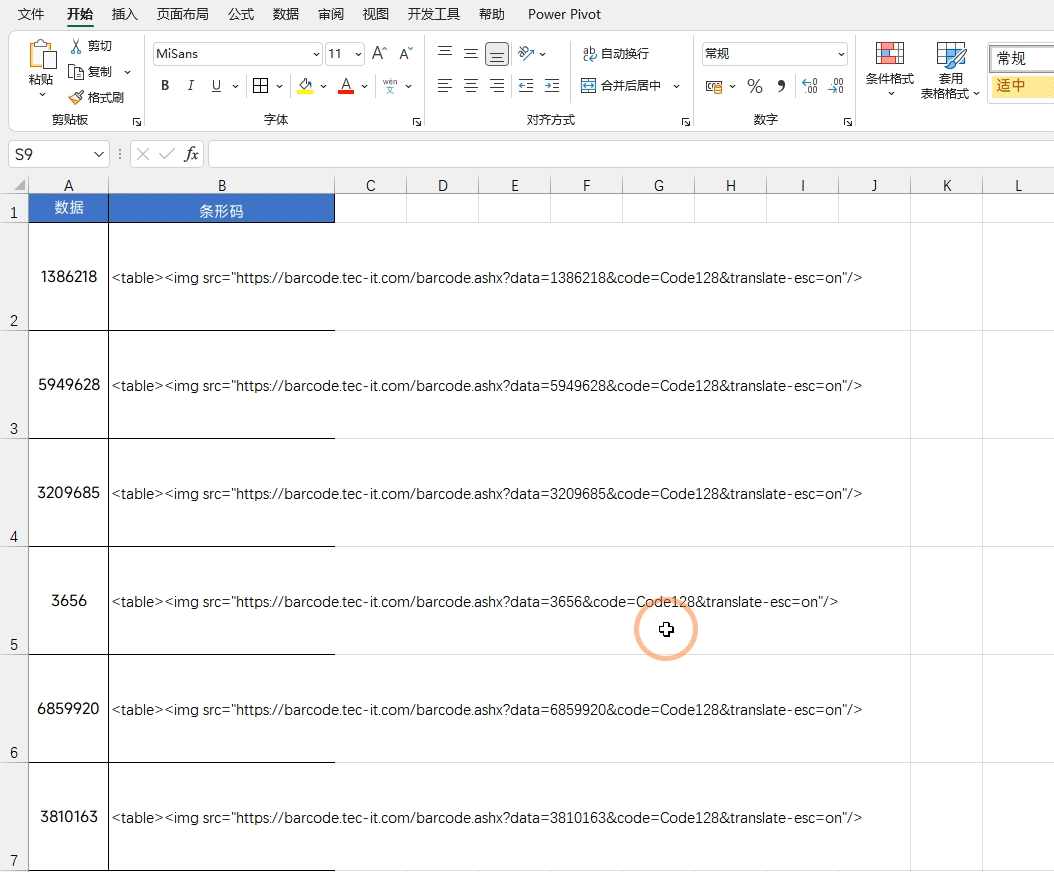Apply the 常规 cell style swatch
1054x872 pixels.
[x=1022, y=58]
